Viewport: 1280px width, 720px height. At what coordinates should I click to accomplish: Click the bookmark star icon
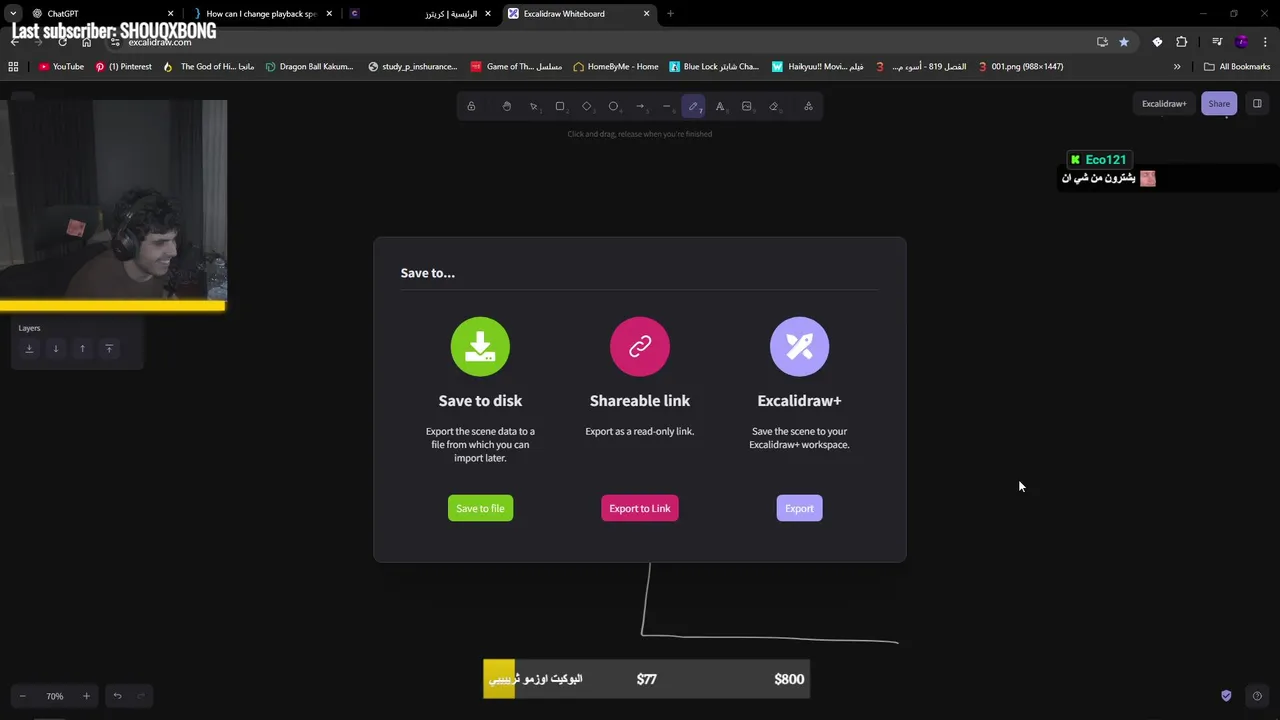click(x=1124, y=42)
